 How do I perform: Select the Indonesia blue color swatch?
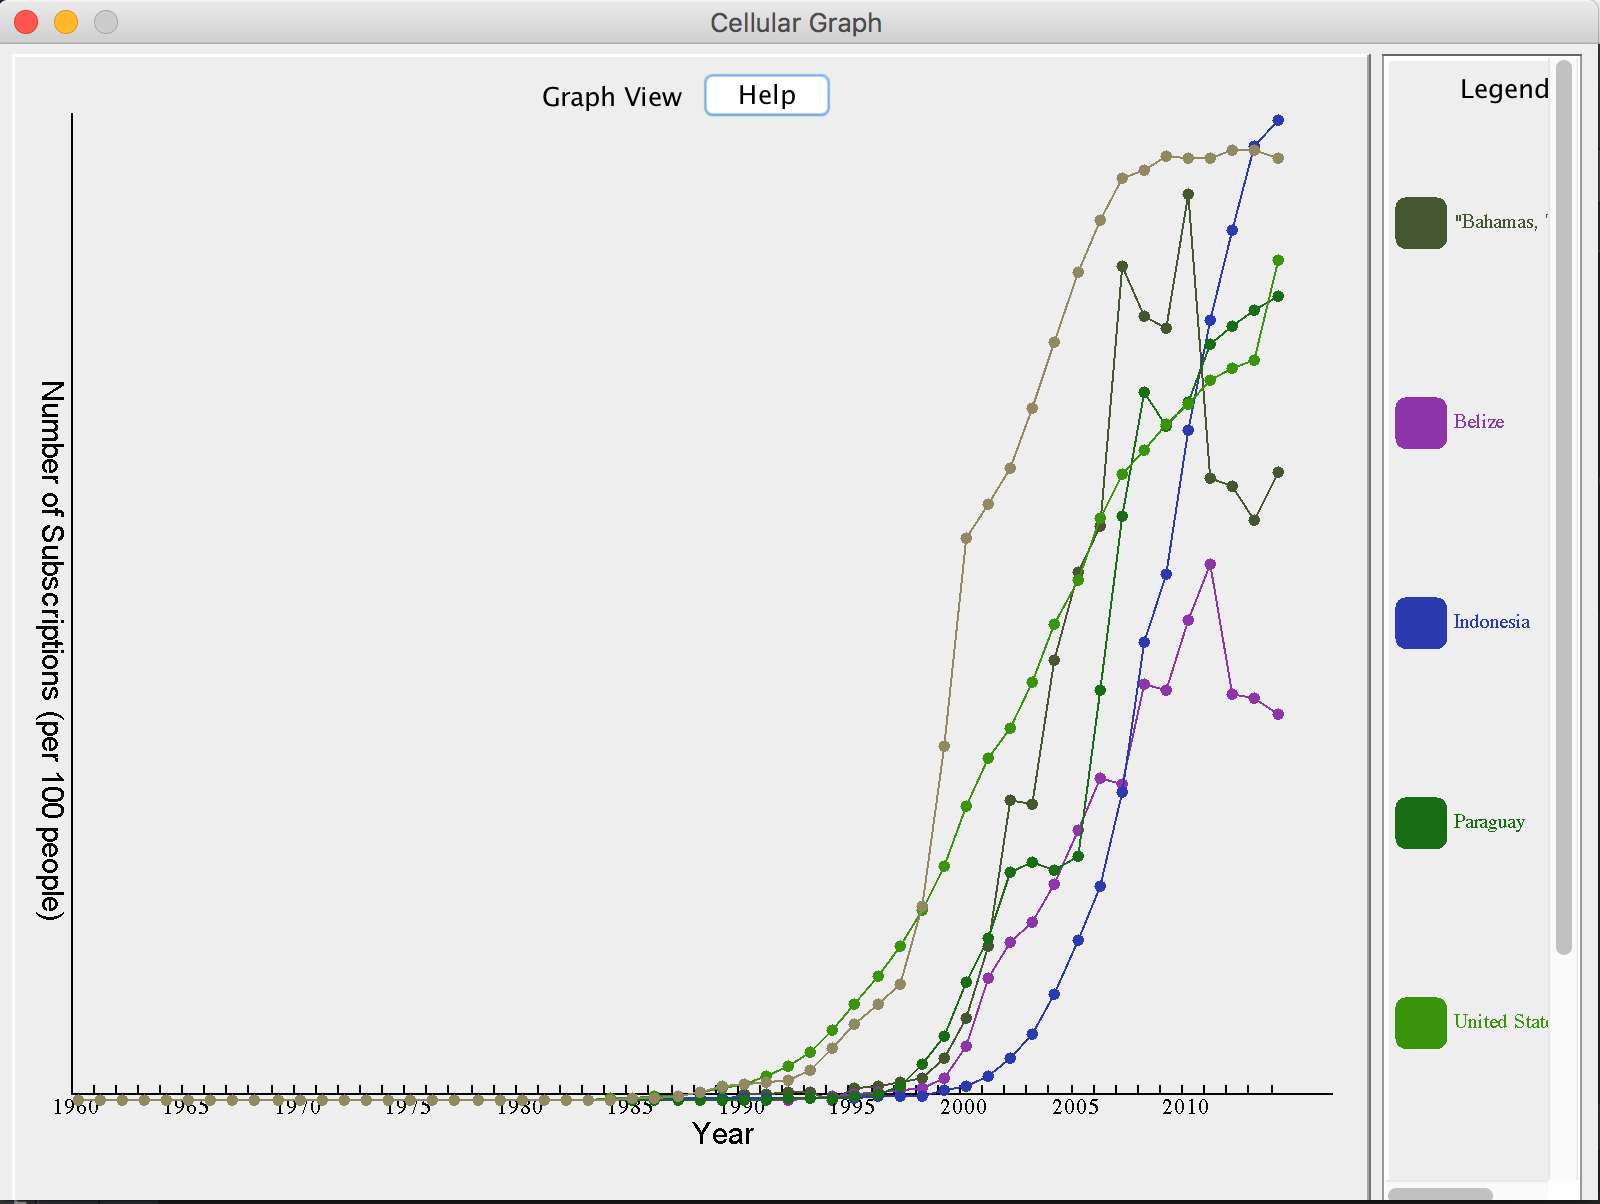tap(1420, 622)
